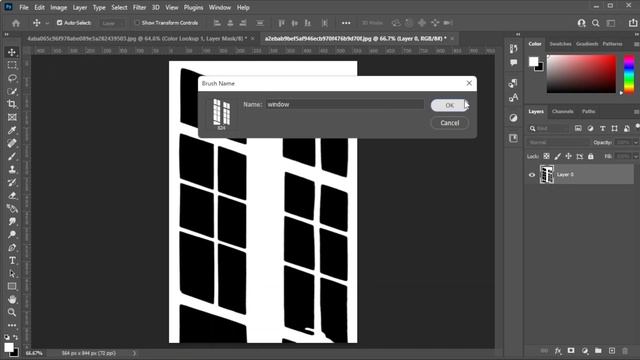Select the Rectangular Marquee tool
The width and height of the screenshot is (640, 360).
click(12, 65)
